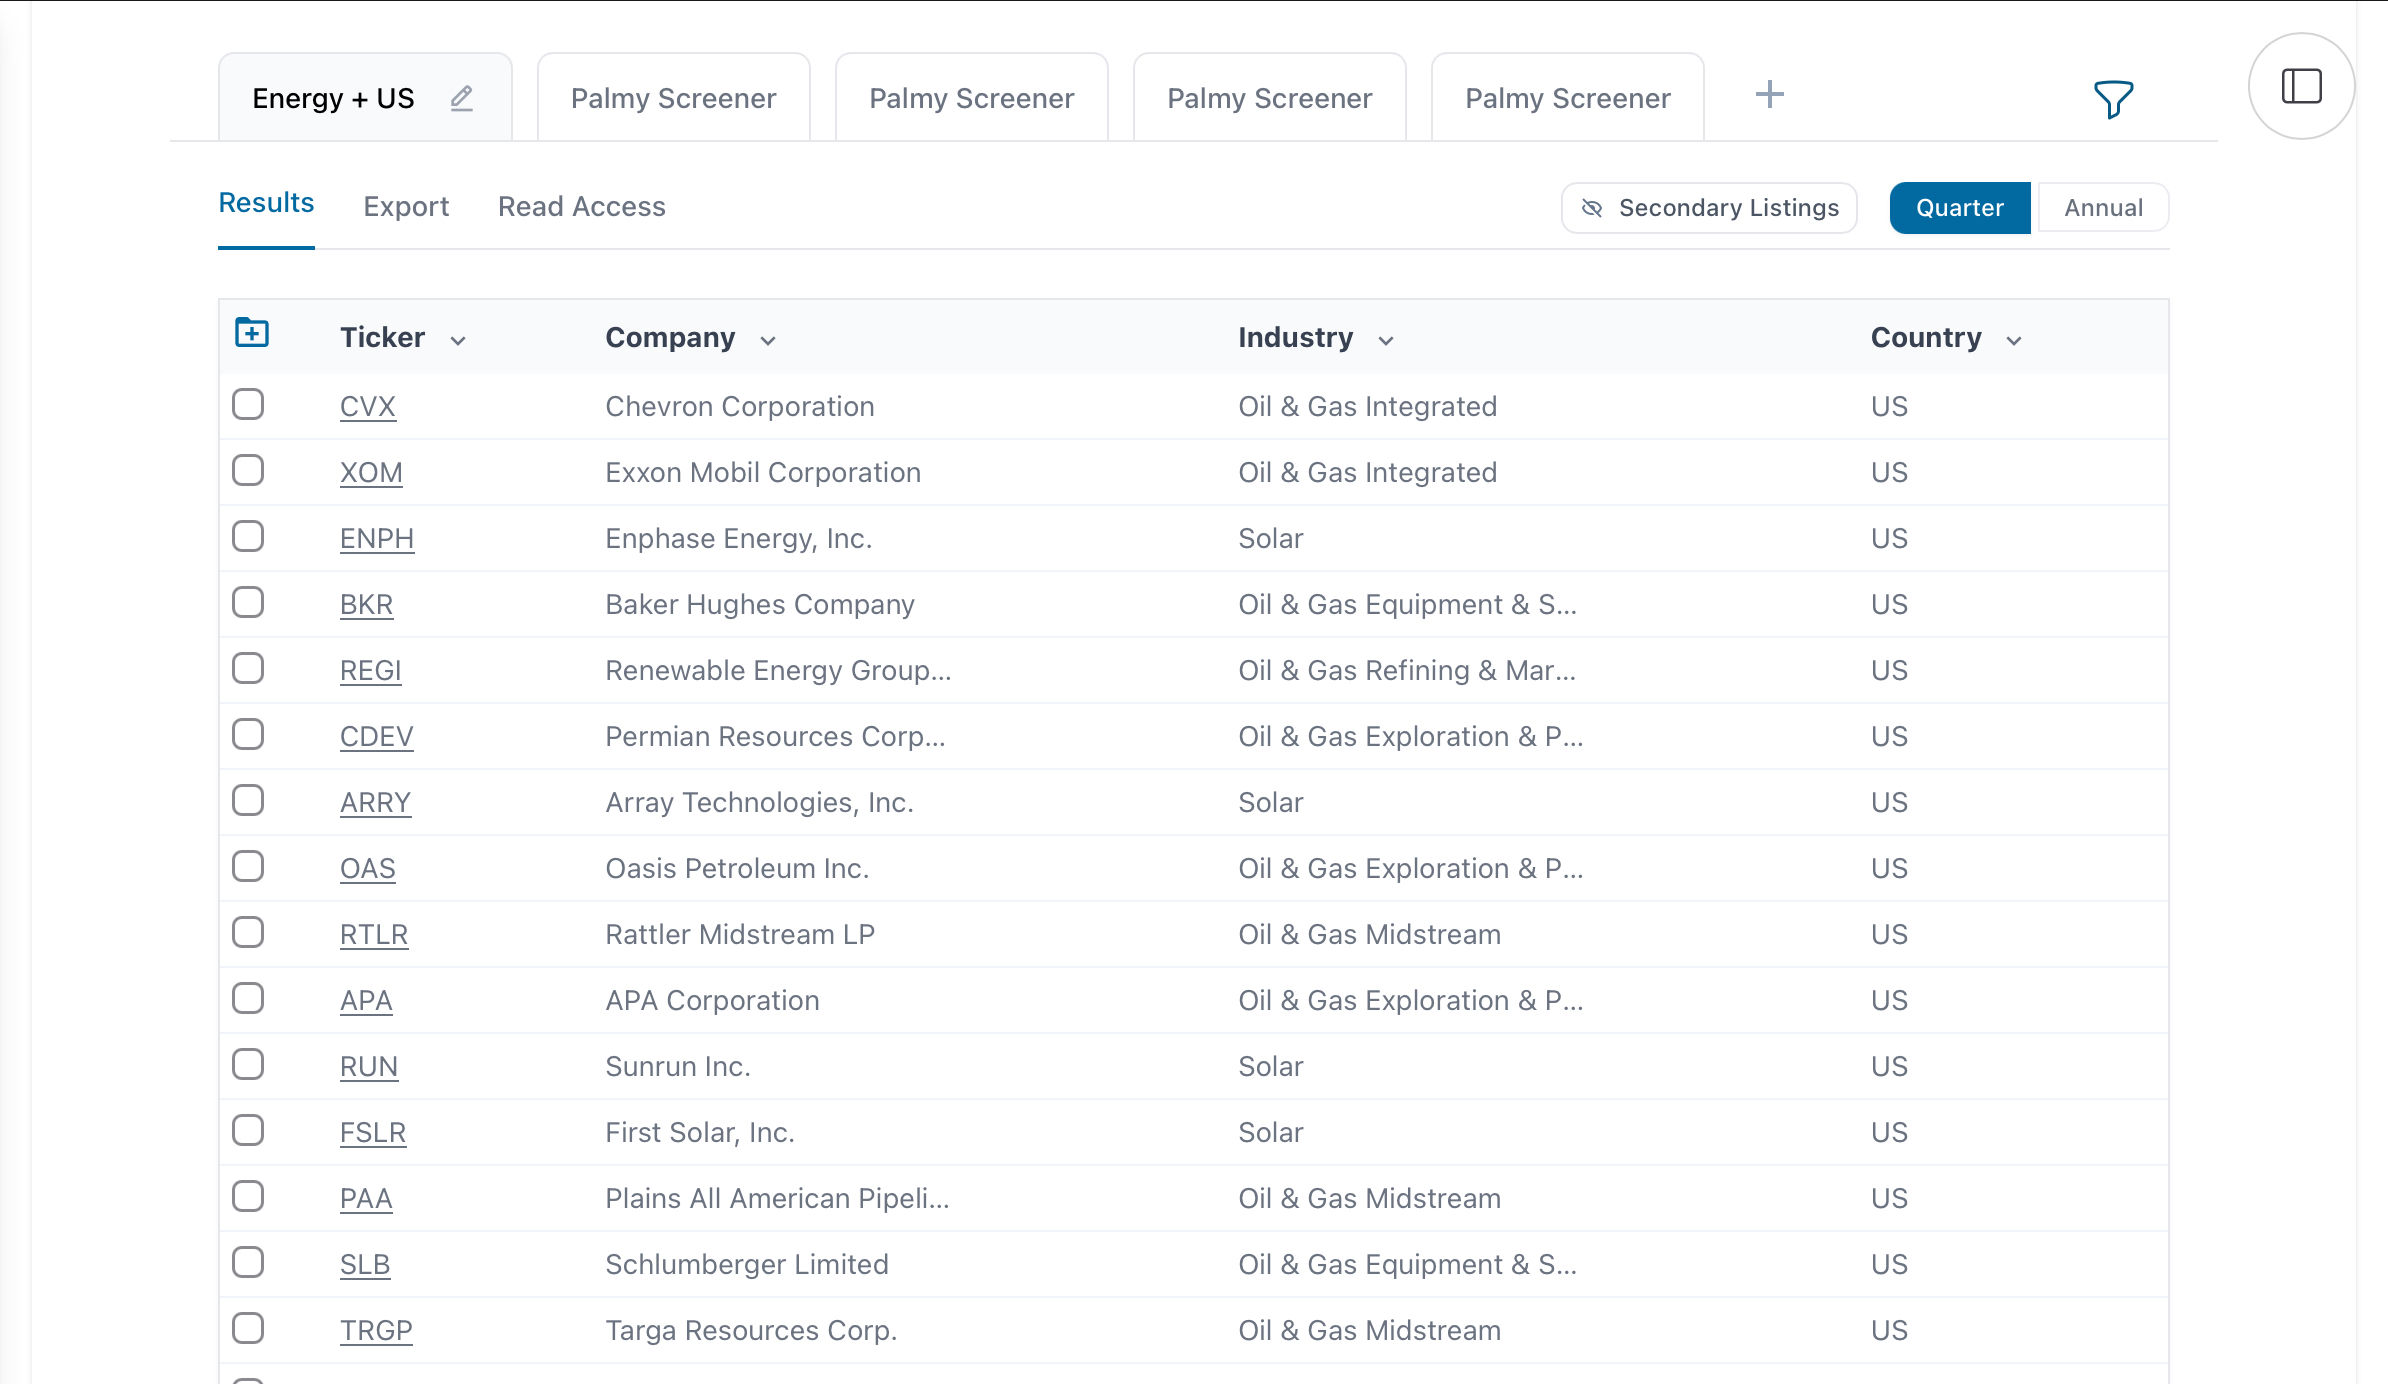The height and width of the screenshot is (1384, 2388).
Task: Check the OAS row checkbox
Action: coord(248,867)
